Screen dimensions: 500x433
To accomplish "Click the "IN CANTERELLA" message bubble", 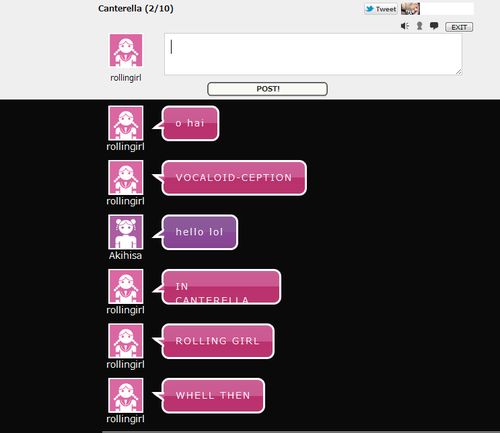I will [x=221, y=287].
